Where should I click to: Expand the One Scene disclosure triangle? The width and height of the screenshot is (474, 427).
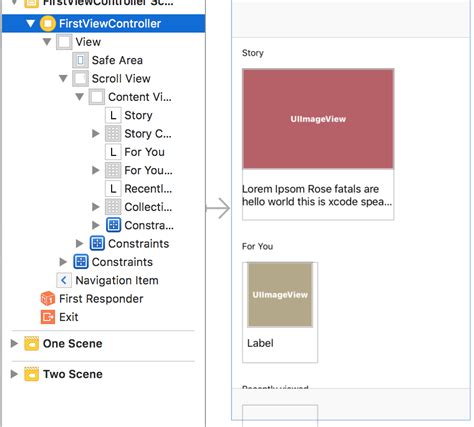[x=14, y=344]
